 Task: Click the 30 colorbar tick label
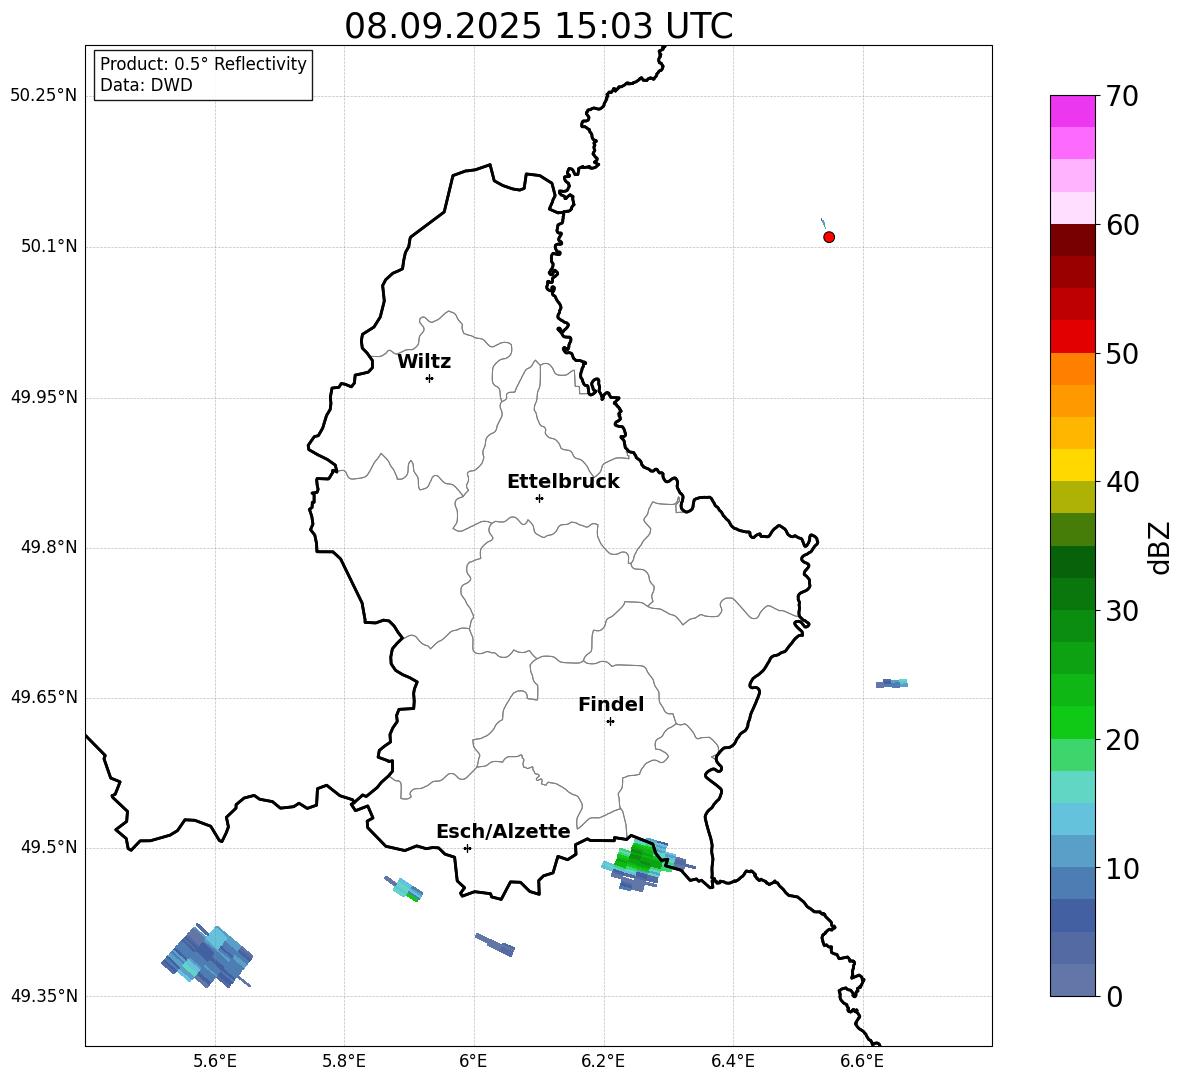pos(1122,611)
